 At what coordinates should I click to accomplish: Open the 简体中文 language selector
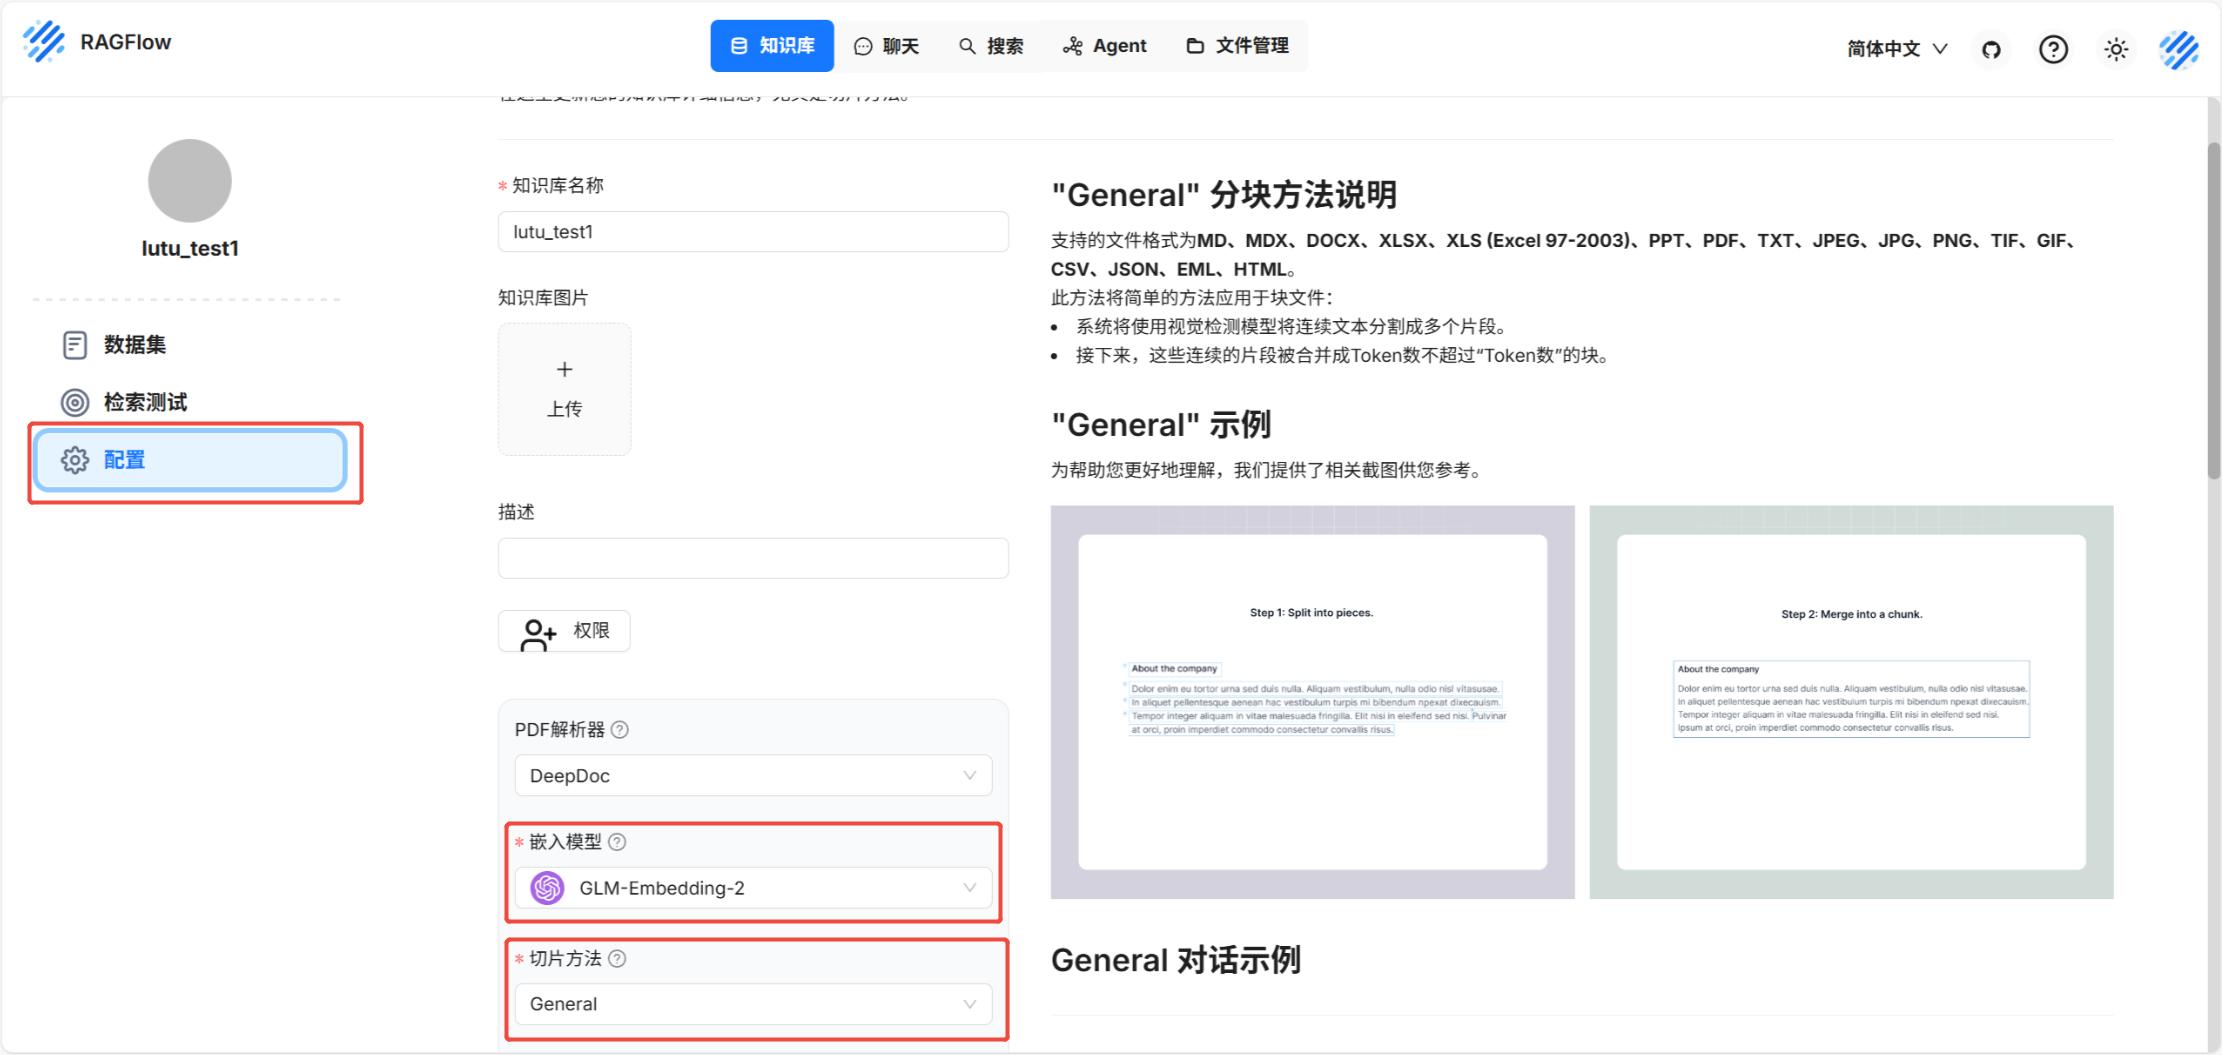click(1896, 49)
